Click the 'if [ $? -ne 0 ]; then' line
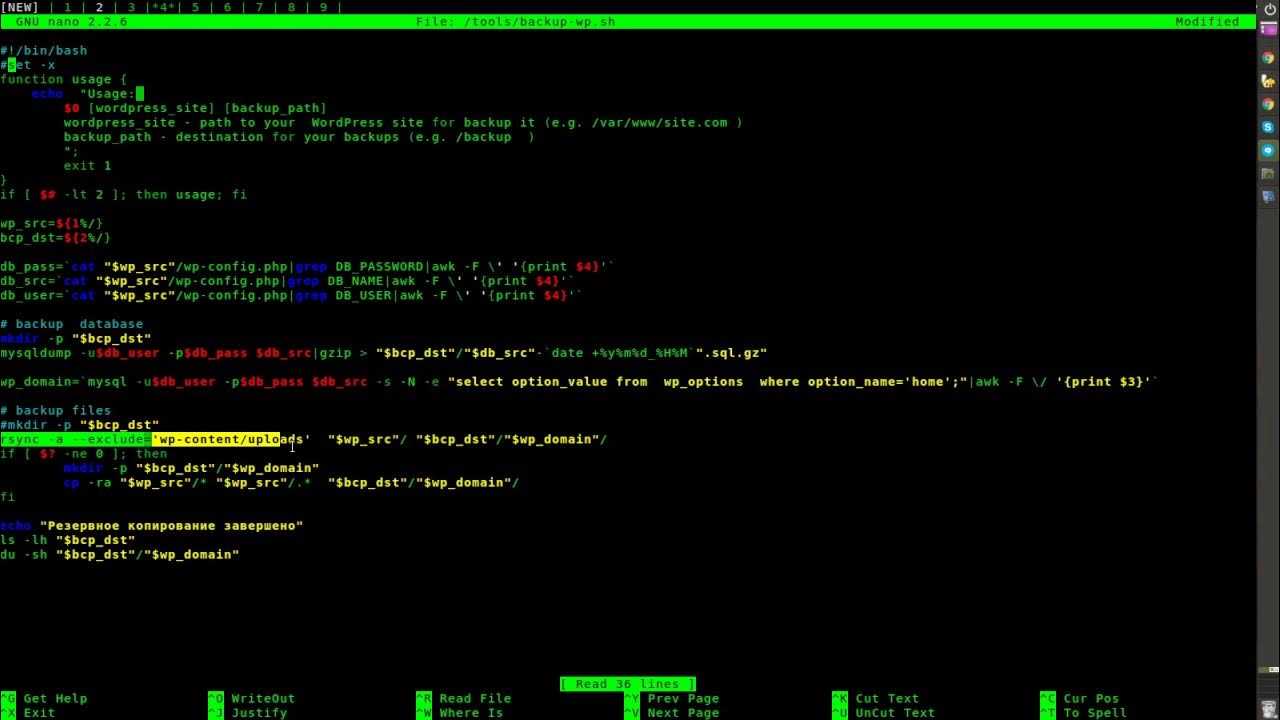Screen dimensions: 1280x720 tap(84, 454)
